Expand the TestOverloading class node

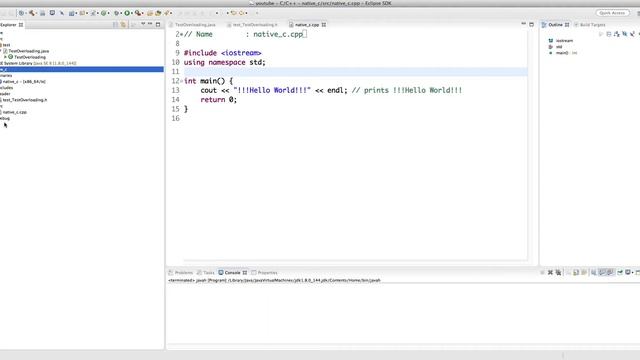click(5, 57)
